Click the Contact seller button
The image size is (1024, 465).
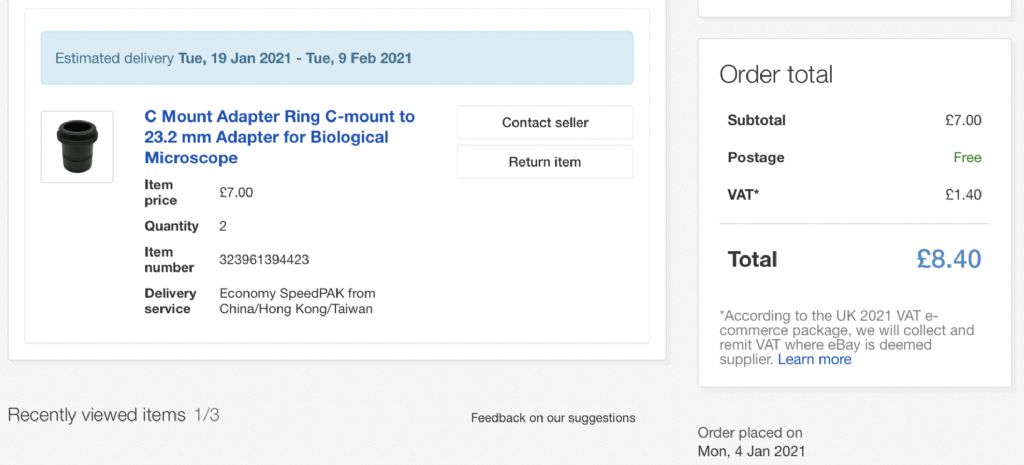[545, 123]
